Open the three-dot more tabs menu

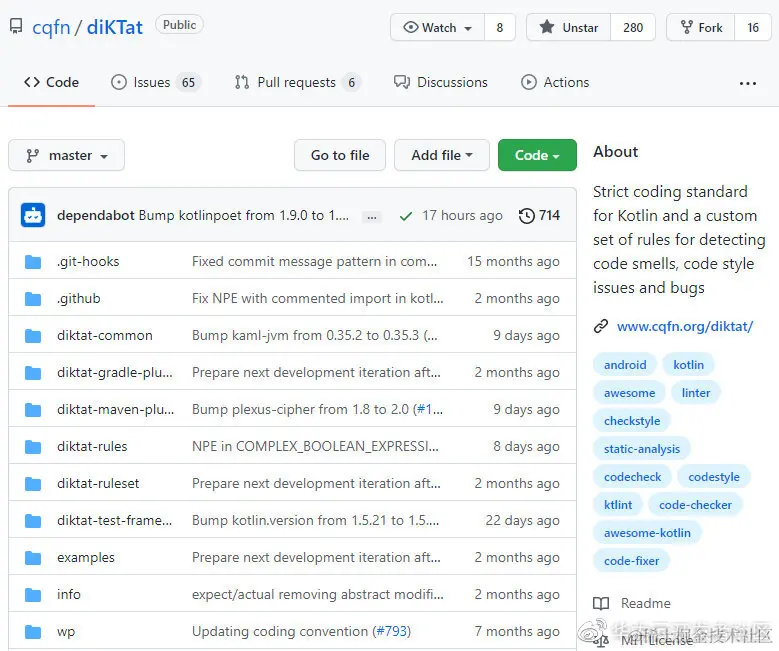tap(748, 83)
